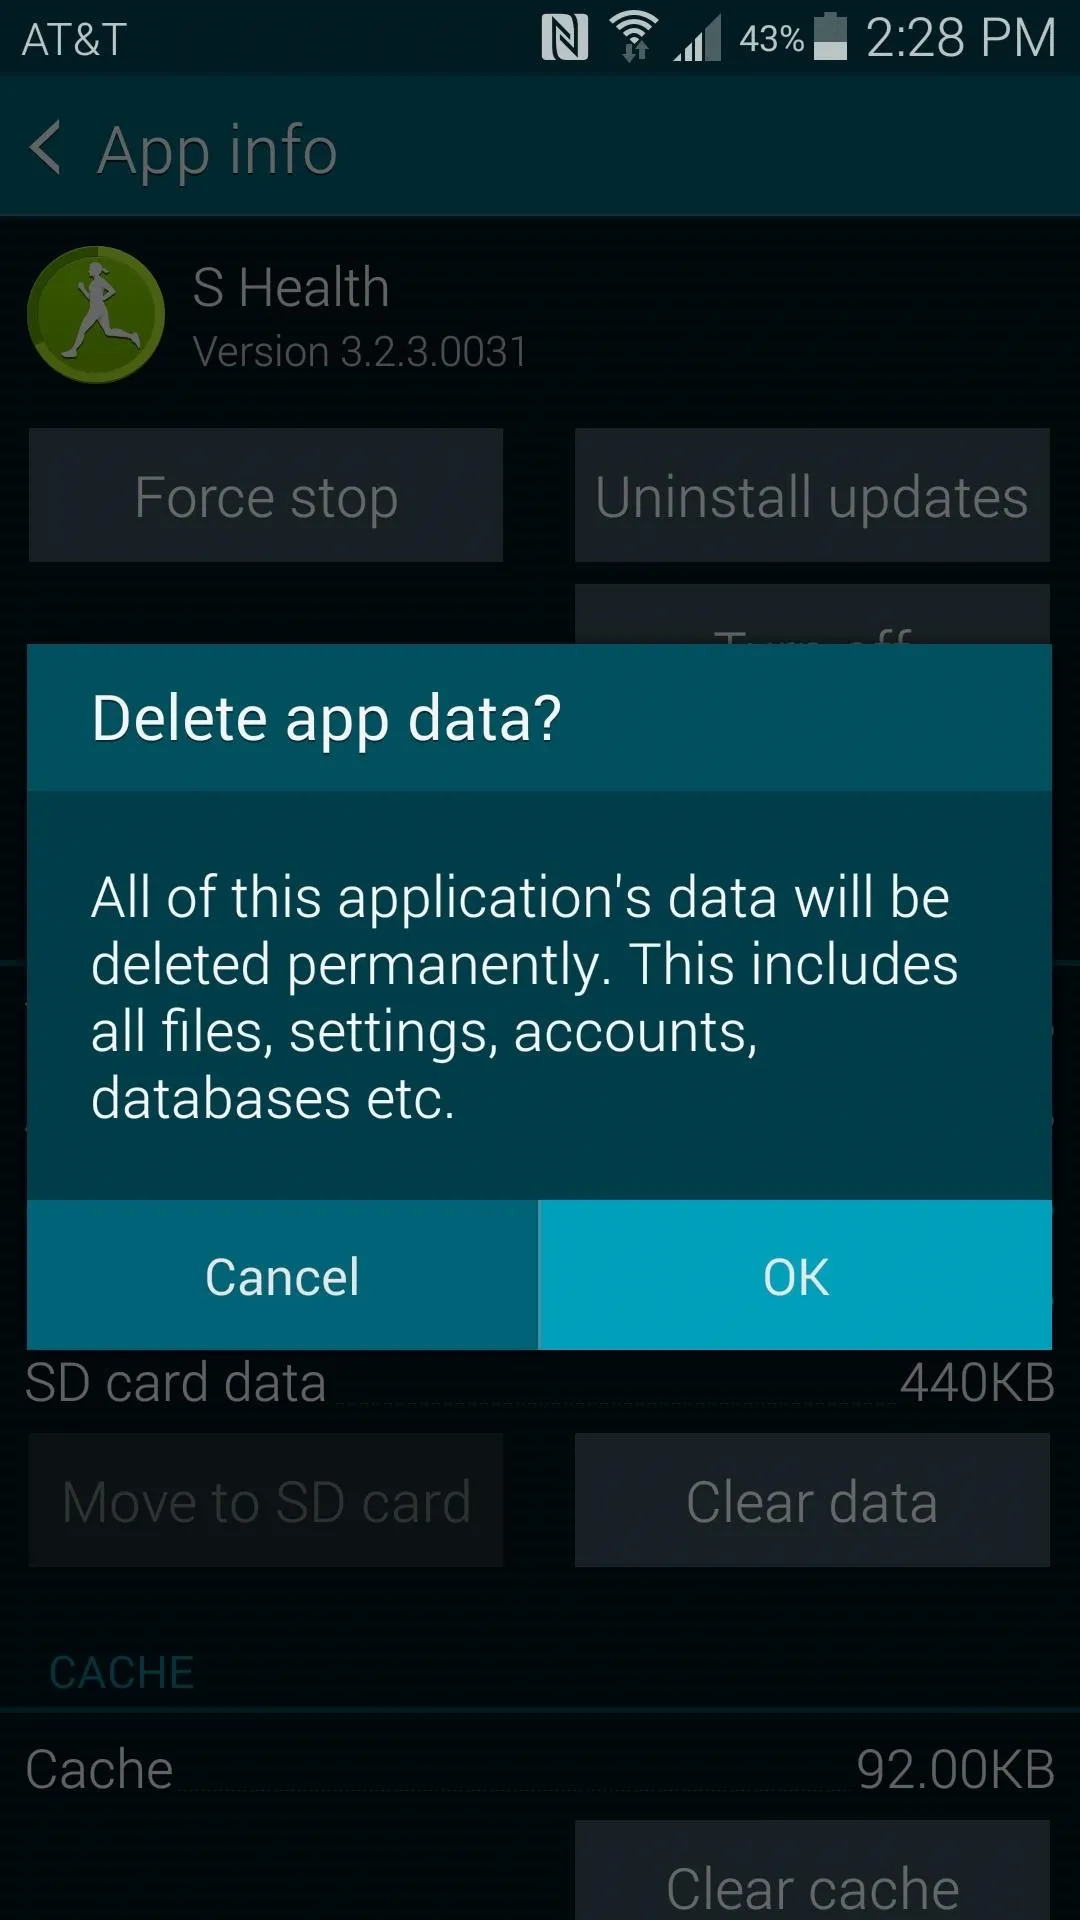Image resolution: width=1080 pixels, height=1920 pixels.
Task: Tap the NFC status bar icon
Action: click(x=564, y=38)
